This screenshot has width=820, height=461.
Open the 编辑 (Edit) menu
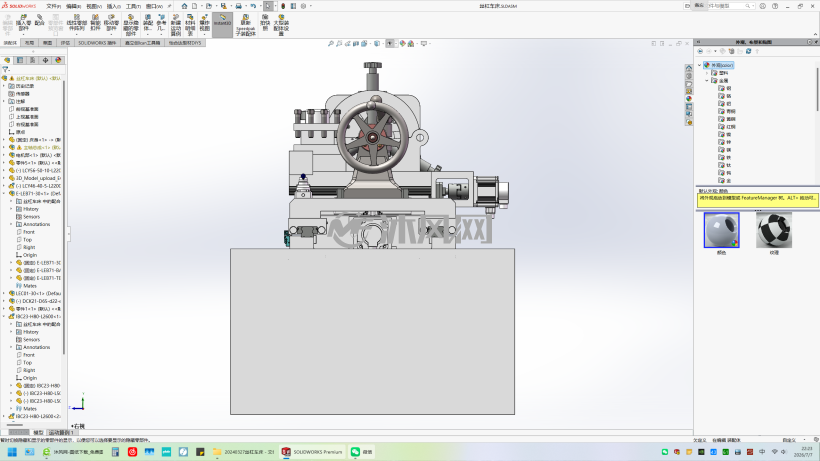(x=73, y=6)
